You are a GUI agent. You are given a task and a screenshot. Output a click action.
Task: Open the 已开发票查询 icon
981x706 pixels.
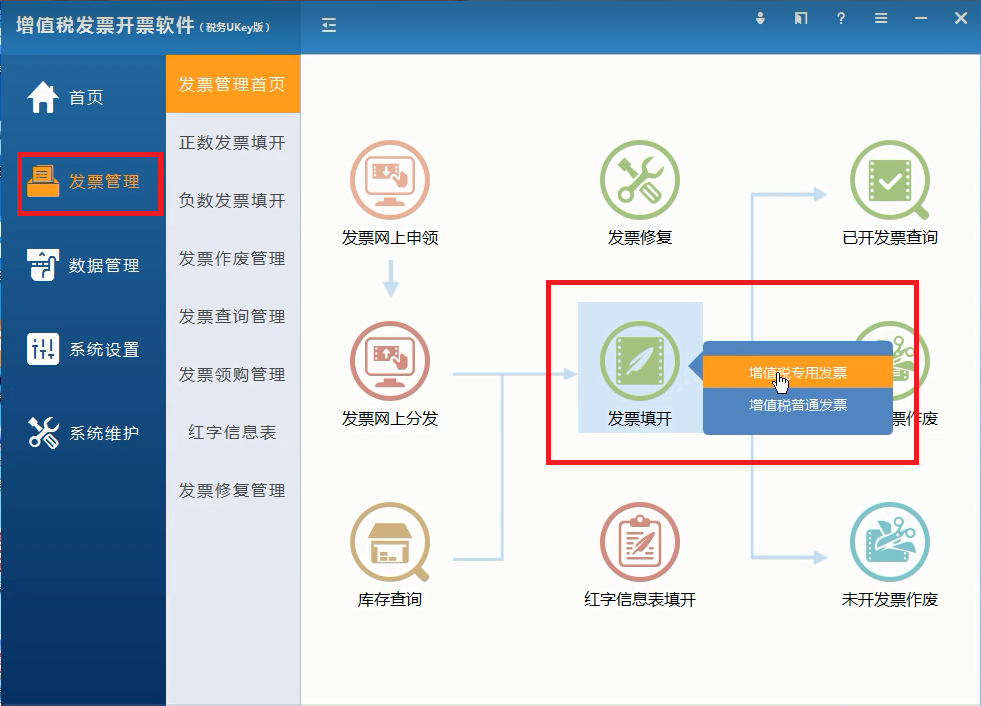[890, 180]
